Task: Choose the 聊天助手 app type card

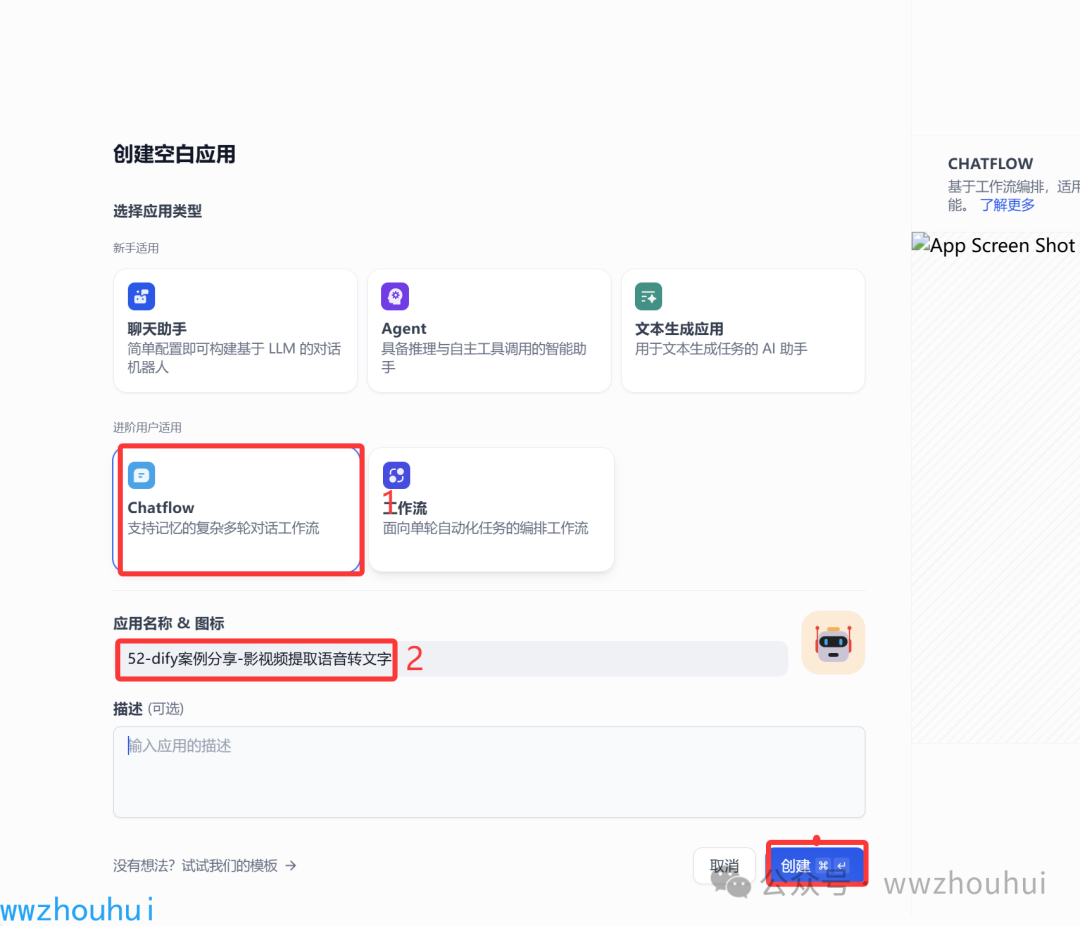Action: point(236,331)
